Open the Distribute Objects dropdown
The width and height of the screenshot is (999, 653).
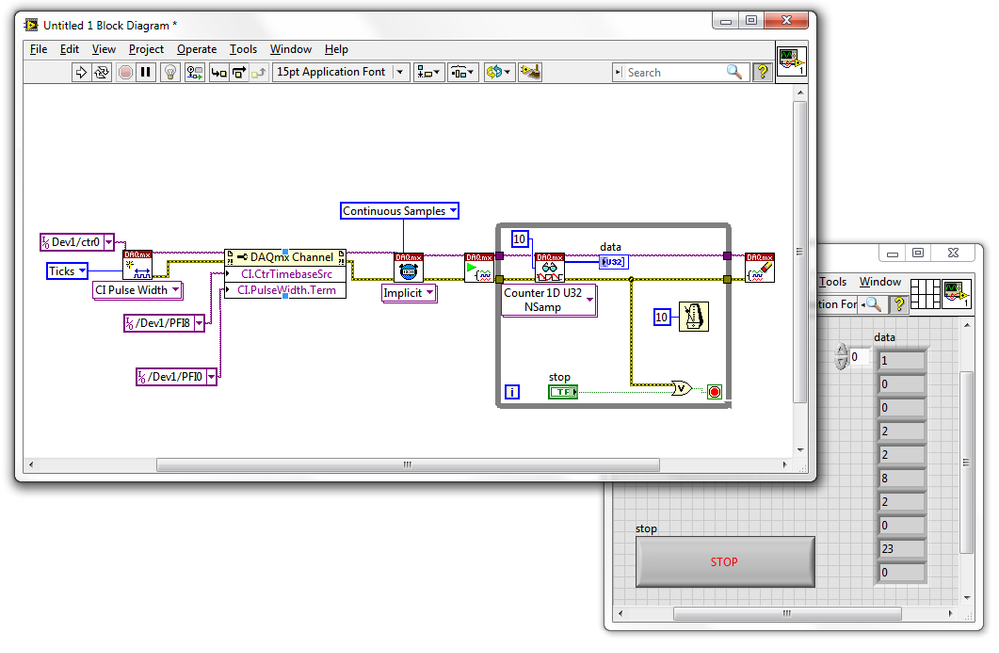point(463,73)
